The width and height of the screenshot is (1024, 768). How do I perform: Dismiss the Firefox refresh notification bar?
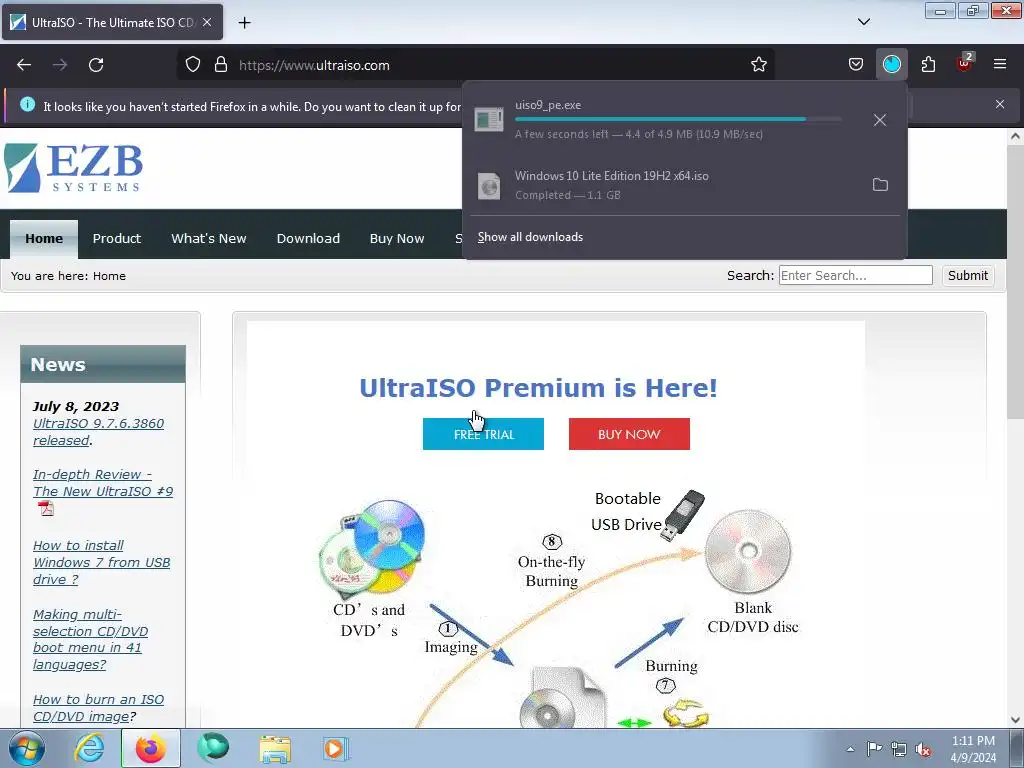tap(999, 104)
